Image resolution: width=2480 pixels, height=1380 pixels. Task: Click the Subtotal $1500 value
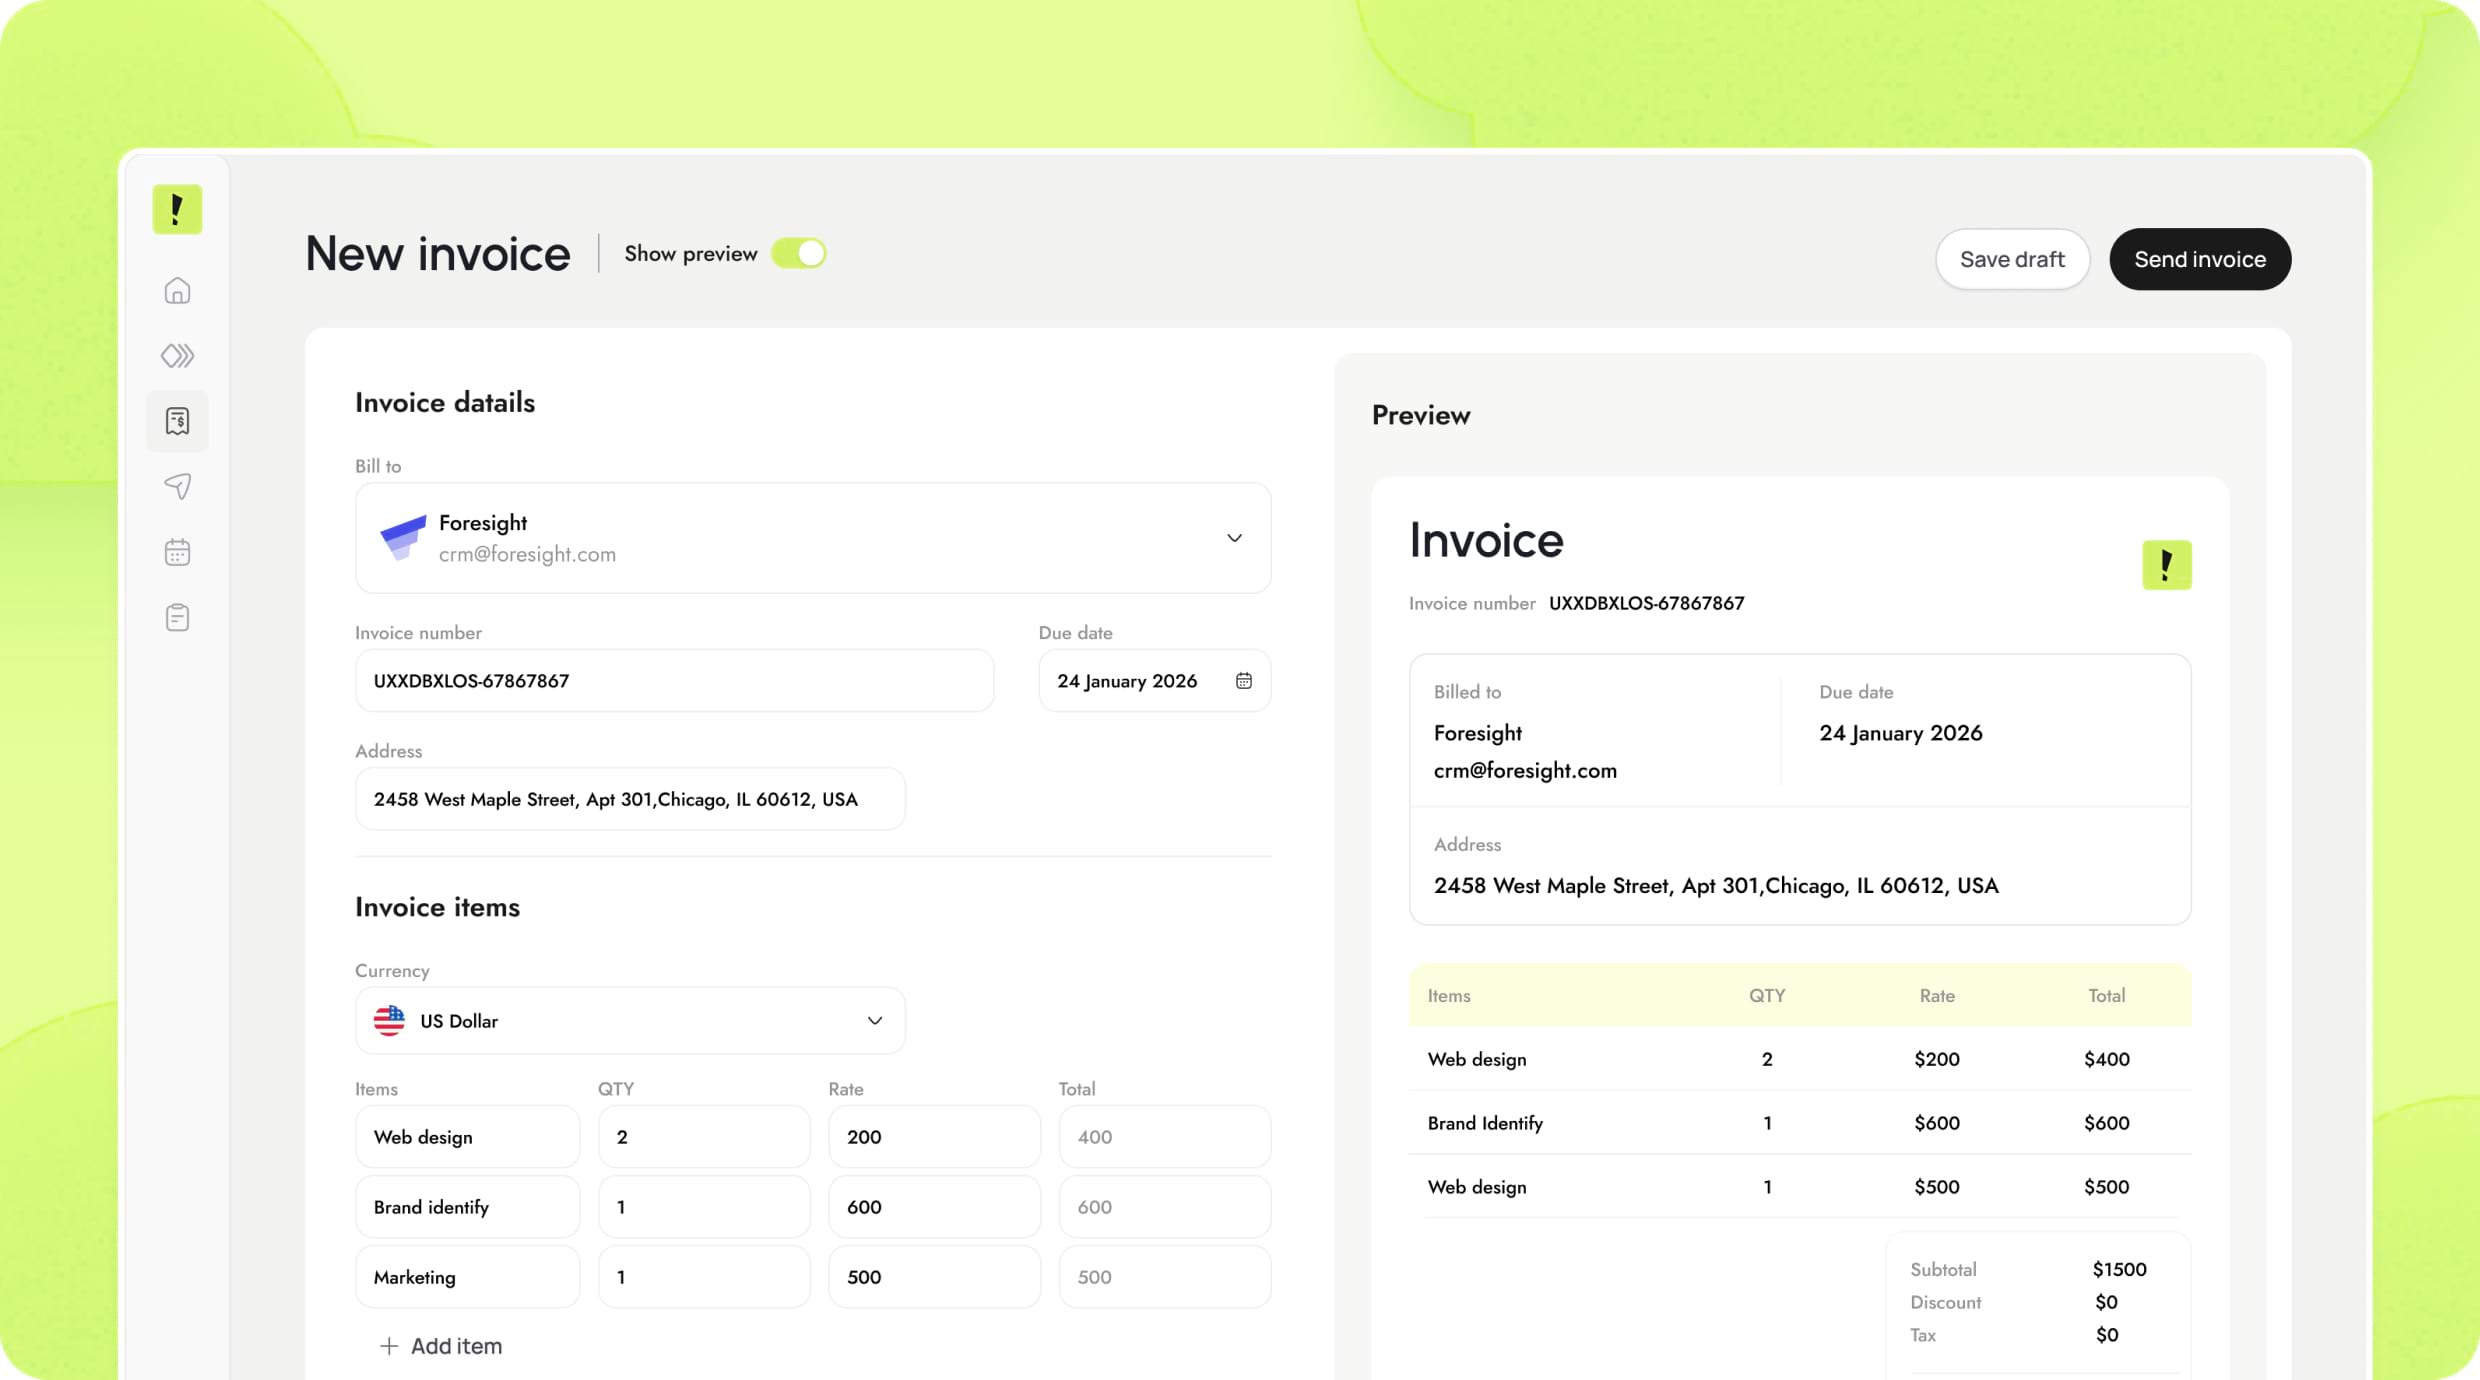[x=2119, y=1269]
